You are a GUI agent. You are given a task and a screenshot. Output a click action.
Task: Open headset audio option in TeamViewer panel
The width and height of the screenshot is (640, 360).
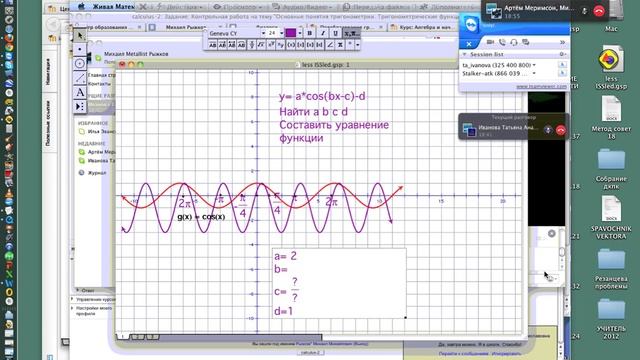[x=513, y=42]
